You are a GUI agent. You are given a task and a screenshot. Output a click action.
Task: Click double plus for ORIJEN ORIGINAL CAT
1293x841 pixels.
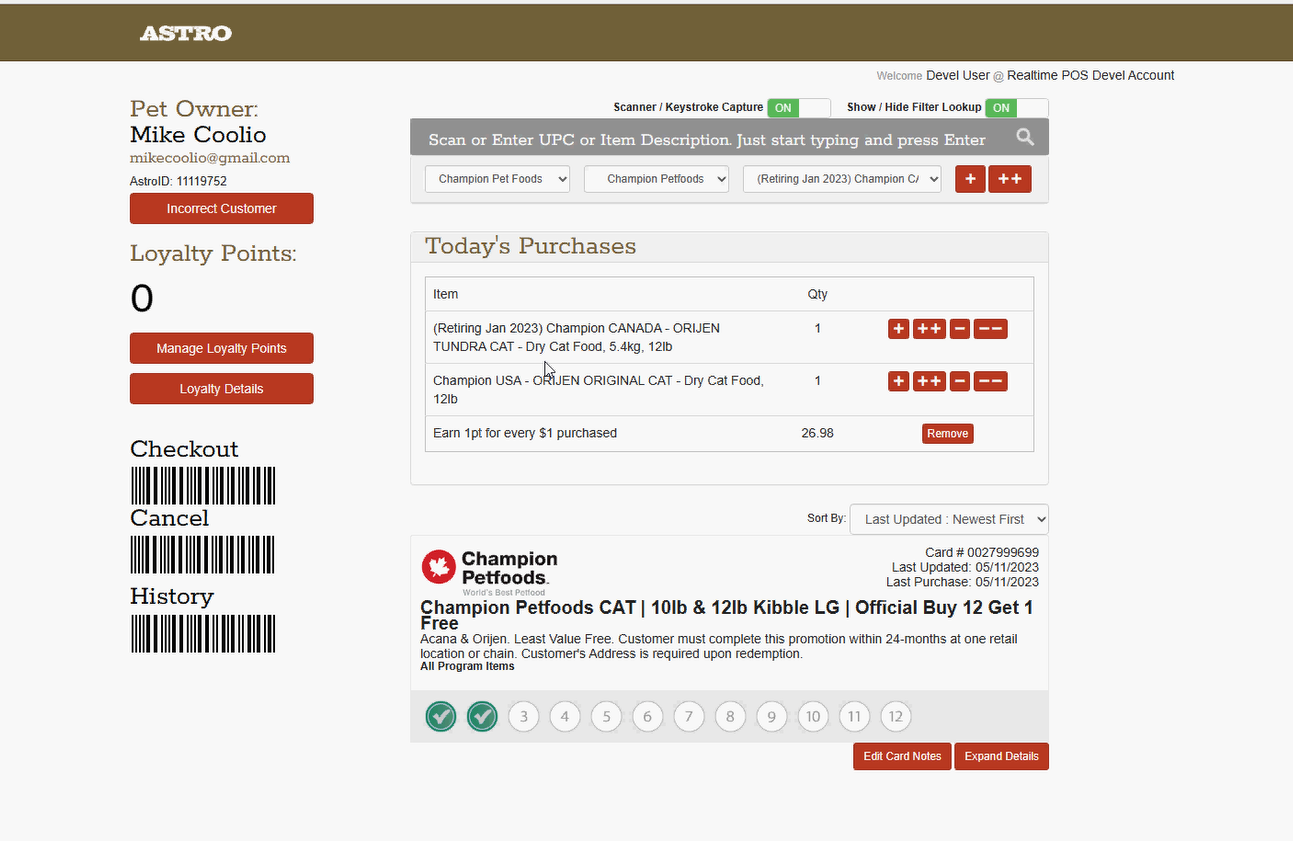coord(929,381)
